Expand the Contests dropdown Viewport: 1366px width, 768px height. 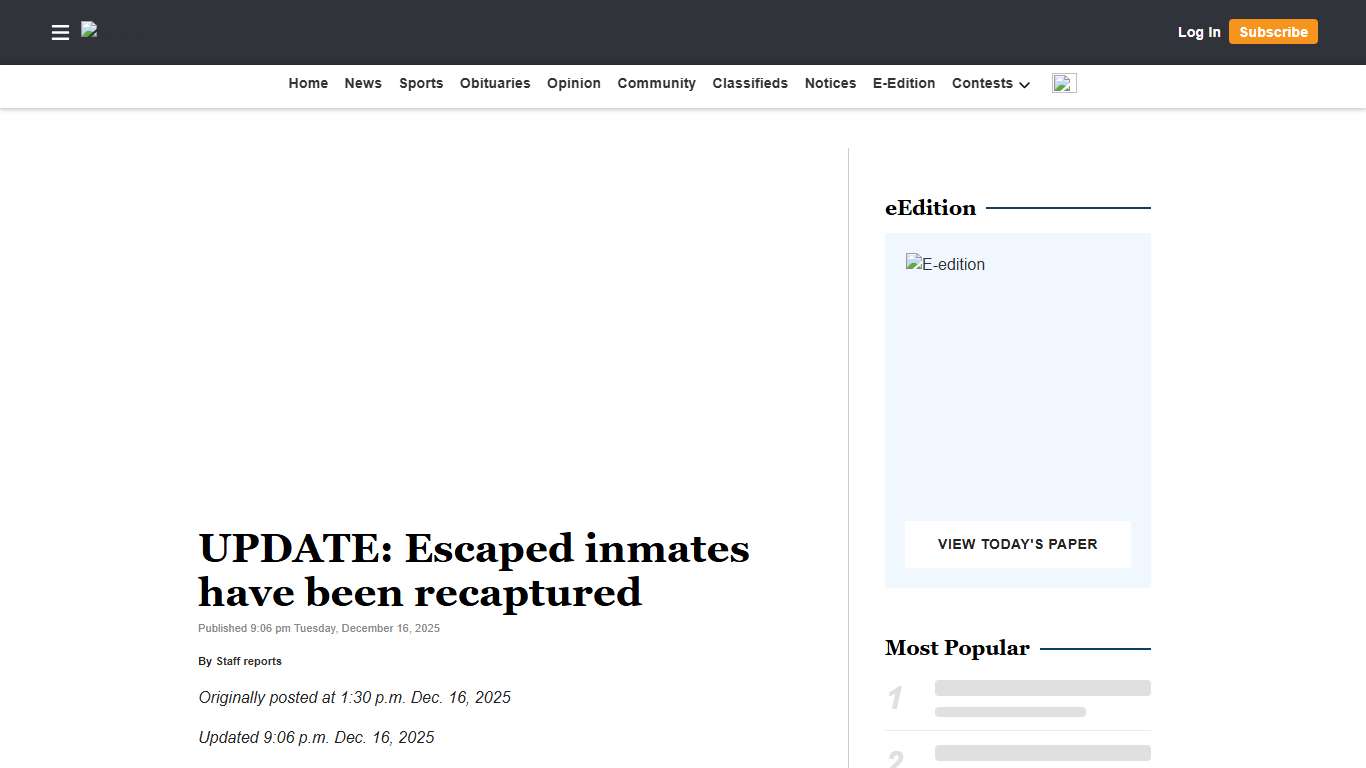click(990, 84)
